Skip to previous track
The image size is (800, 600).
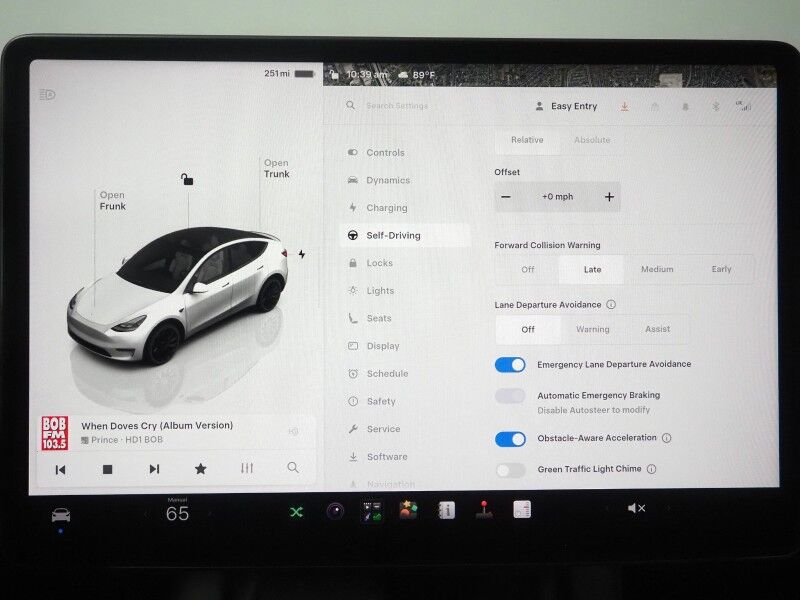point(60,469)
